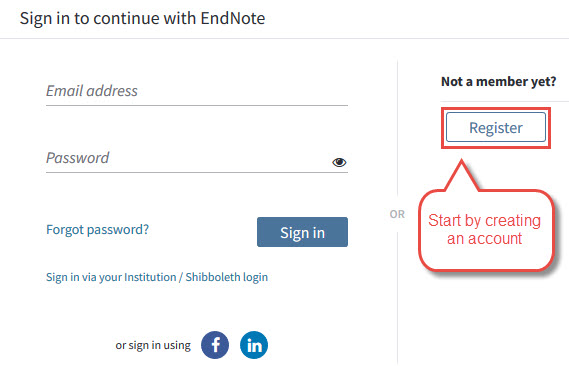Open the Forgot password? link

pyautogui.click(x=97, y=230)
